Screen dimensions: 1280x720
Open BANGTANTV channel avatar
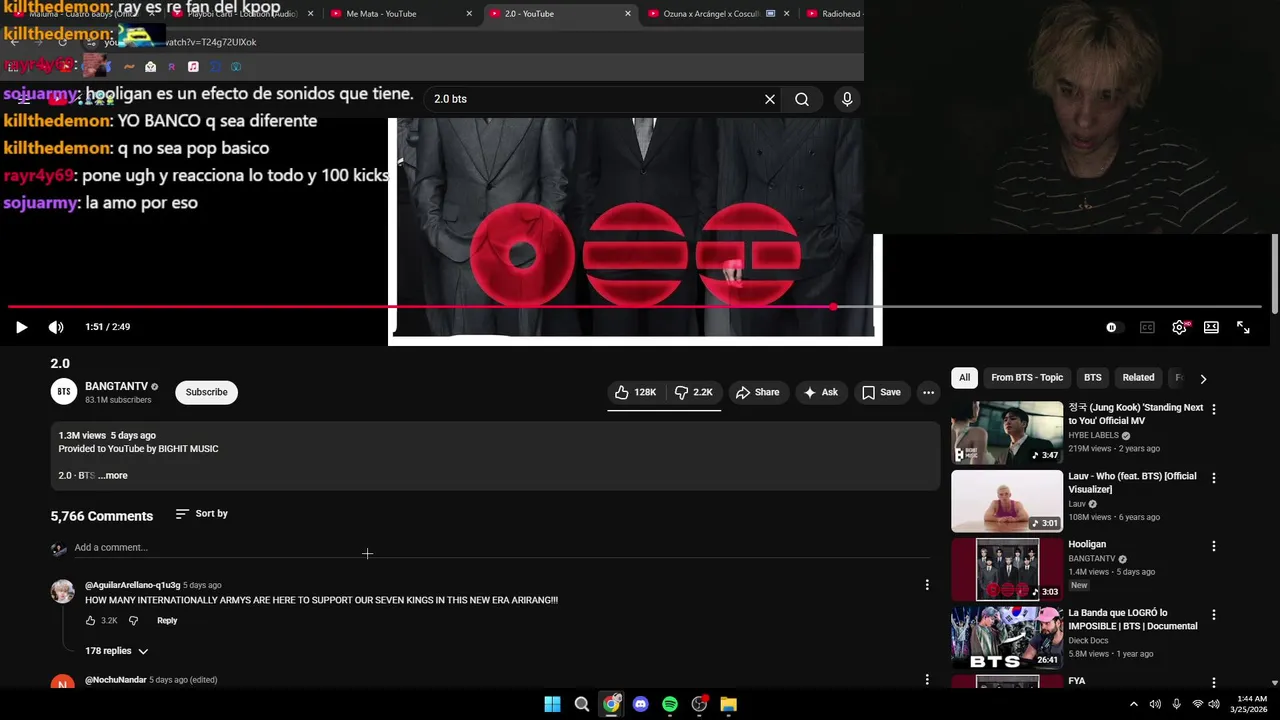[64, 392]
